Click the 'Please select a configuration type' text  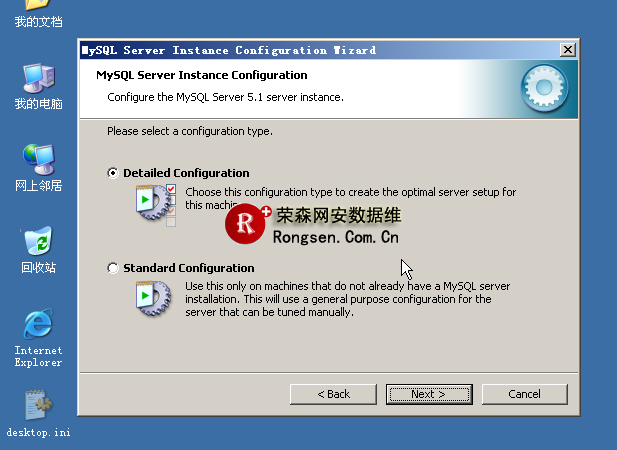pos(190,131)
